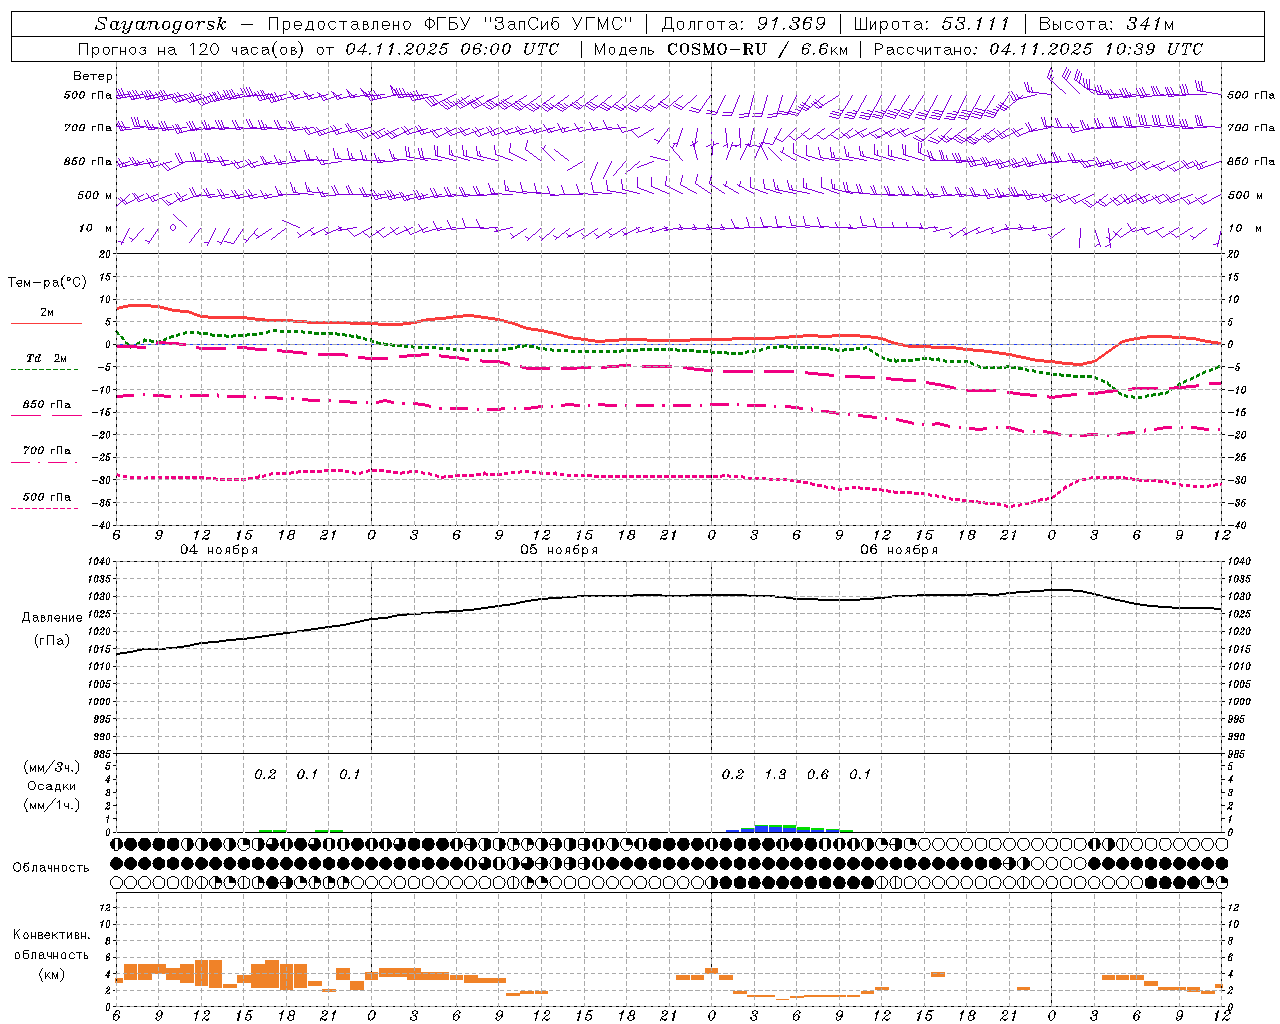This screenshot has width=1280, height=1024.
Task: Click the 'Давление' pressure panel label
Action: click(52, 618)
